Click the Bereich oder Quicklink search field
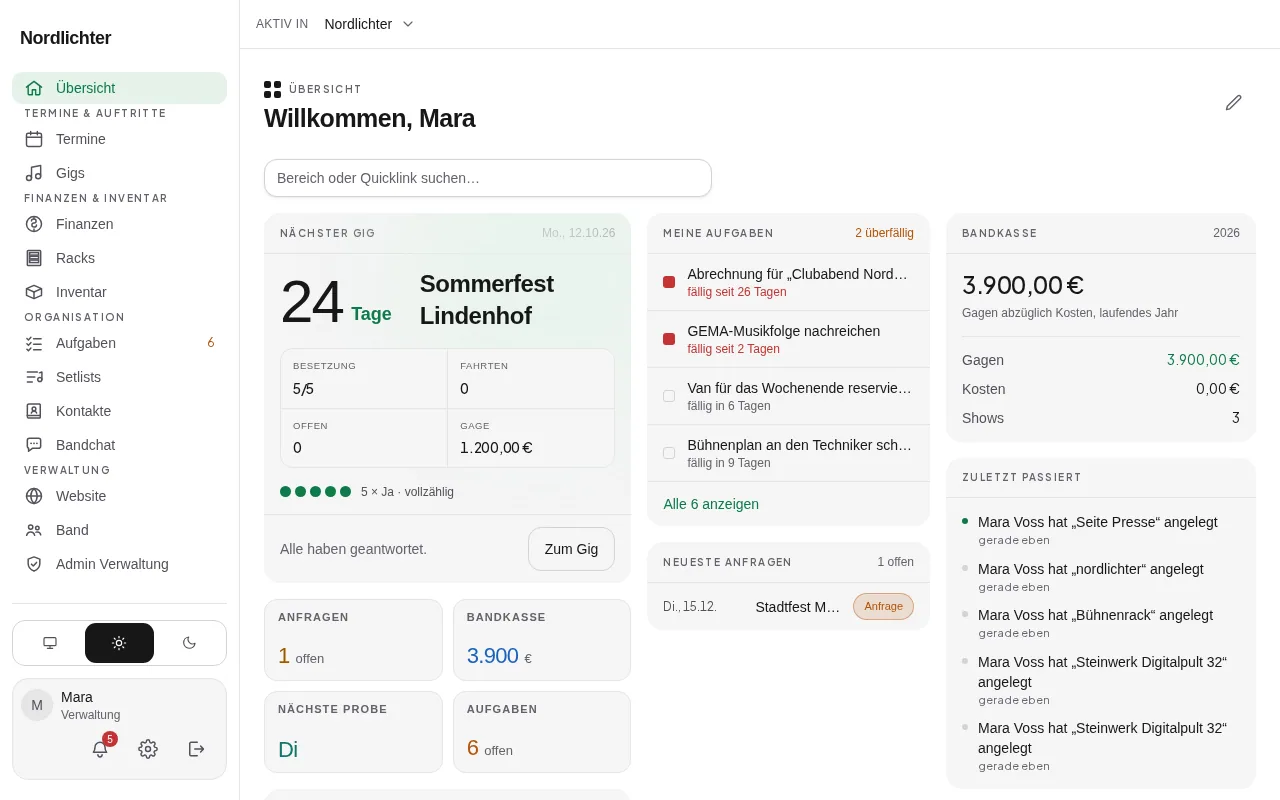The image size is (1280, 800). pos(488,178)
